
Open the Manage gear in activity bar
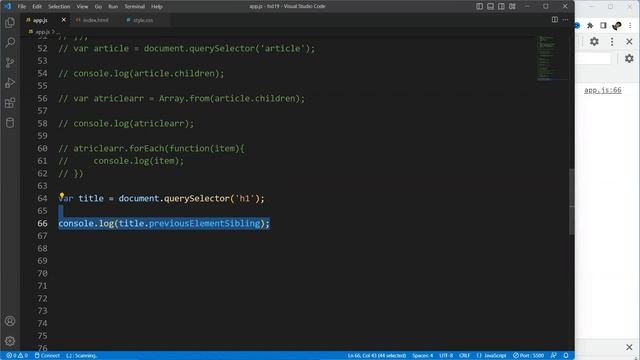[10, 341]
